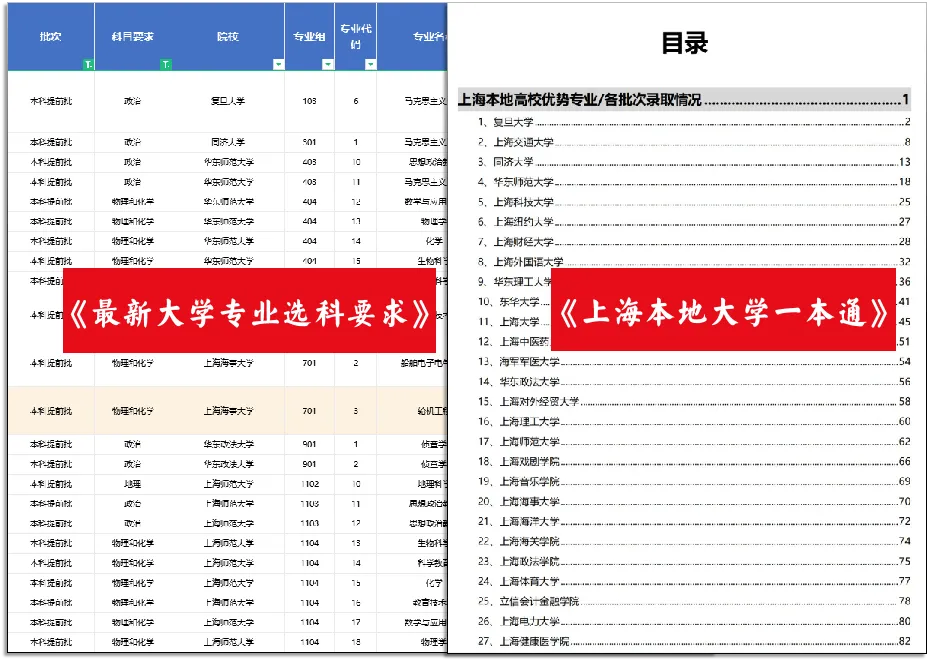The height and width of the screenshot is (661, 929).
Task: Select the 院校 header cell
Action: click(x=228, y=37)
